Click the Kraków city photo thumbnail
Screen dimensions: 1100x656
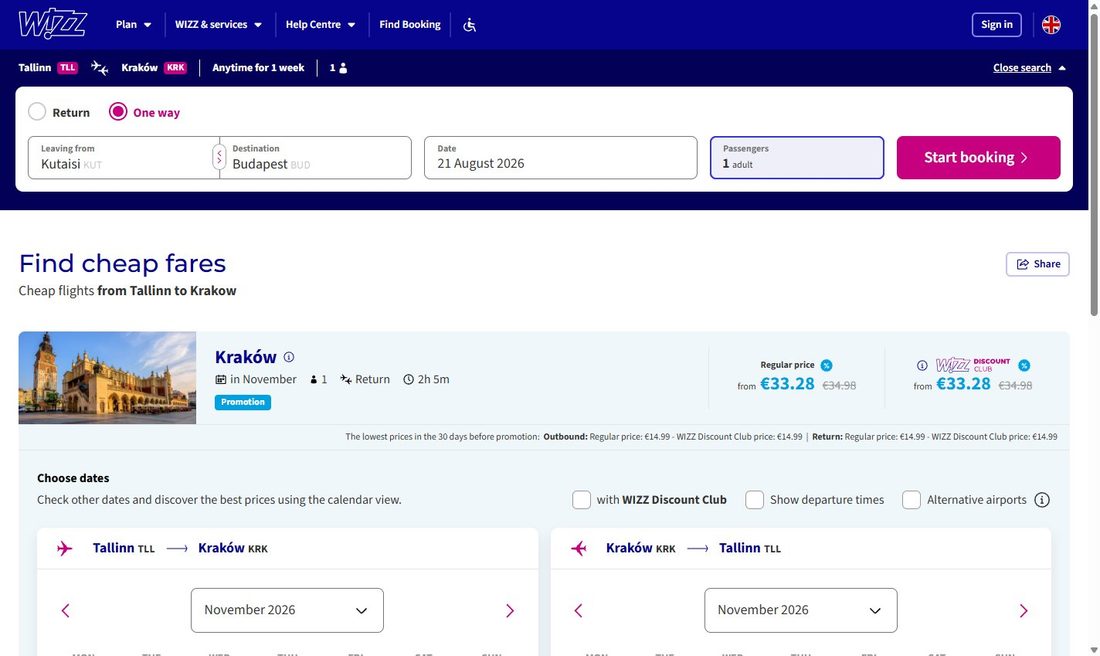107,377
